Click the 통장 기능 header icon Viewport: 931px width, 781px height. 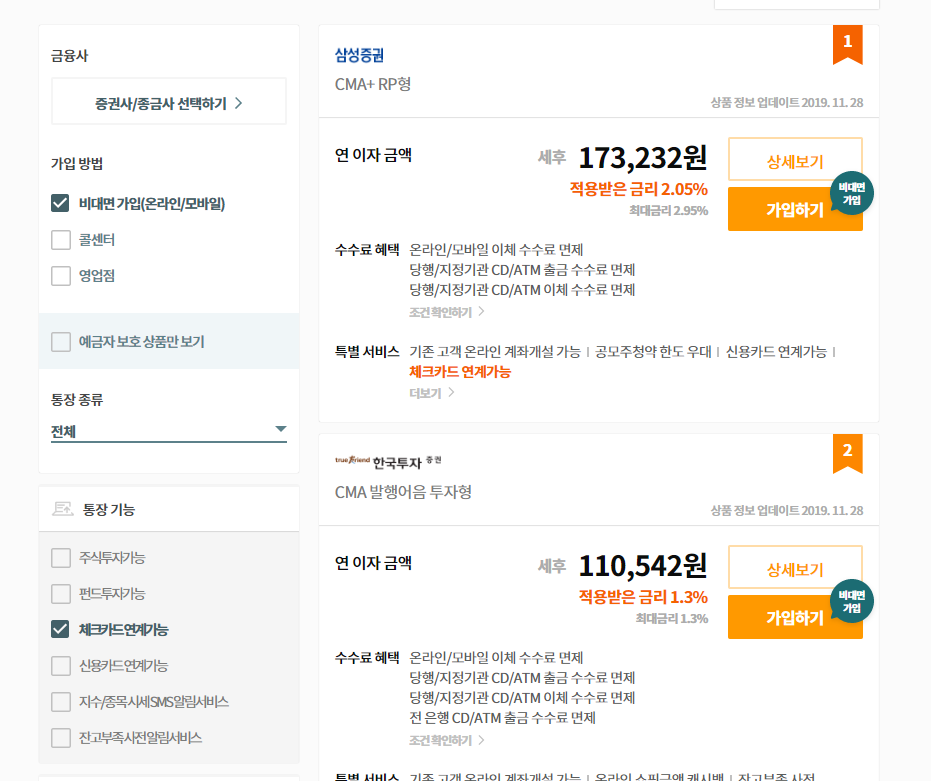pyautogui.click(x=62, y=509)
